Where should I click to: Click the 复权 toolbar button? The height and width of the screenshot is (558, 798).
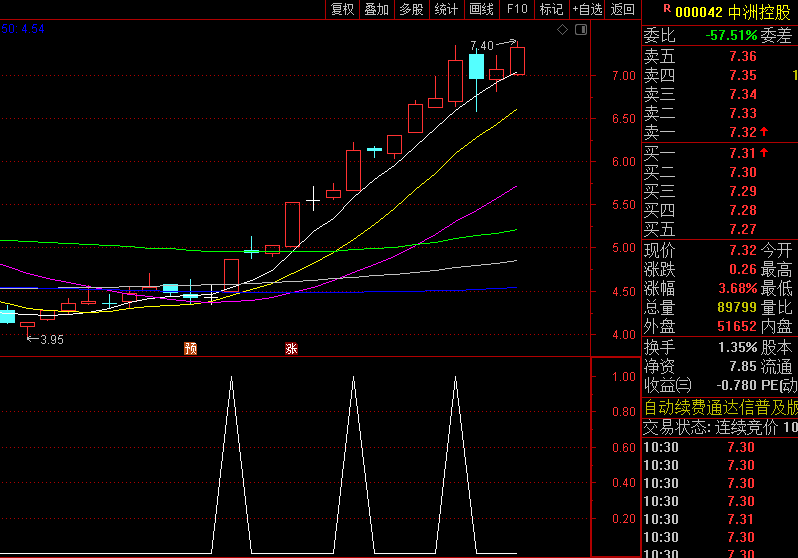[343, 10]
